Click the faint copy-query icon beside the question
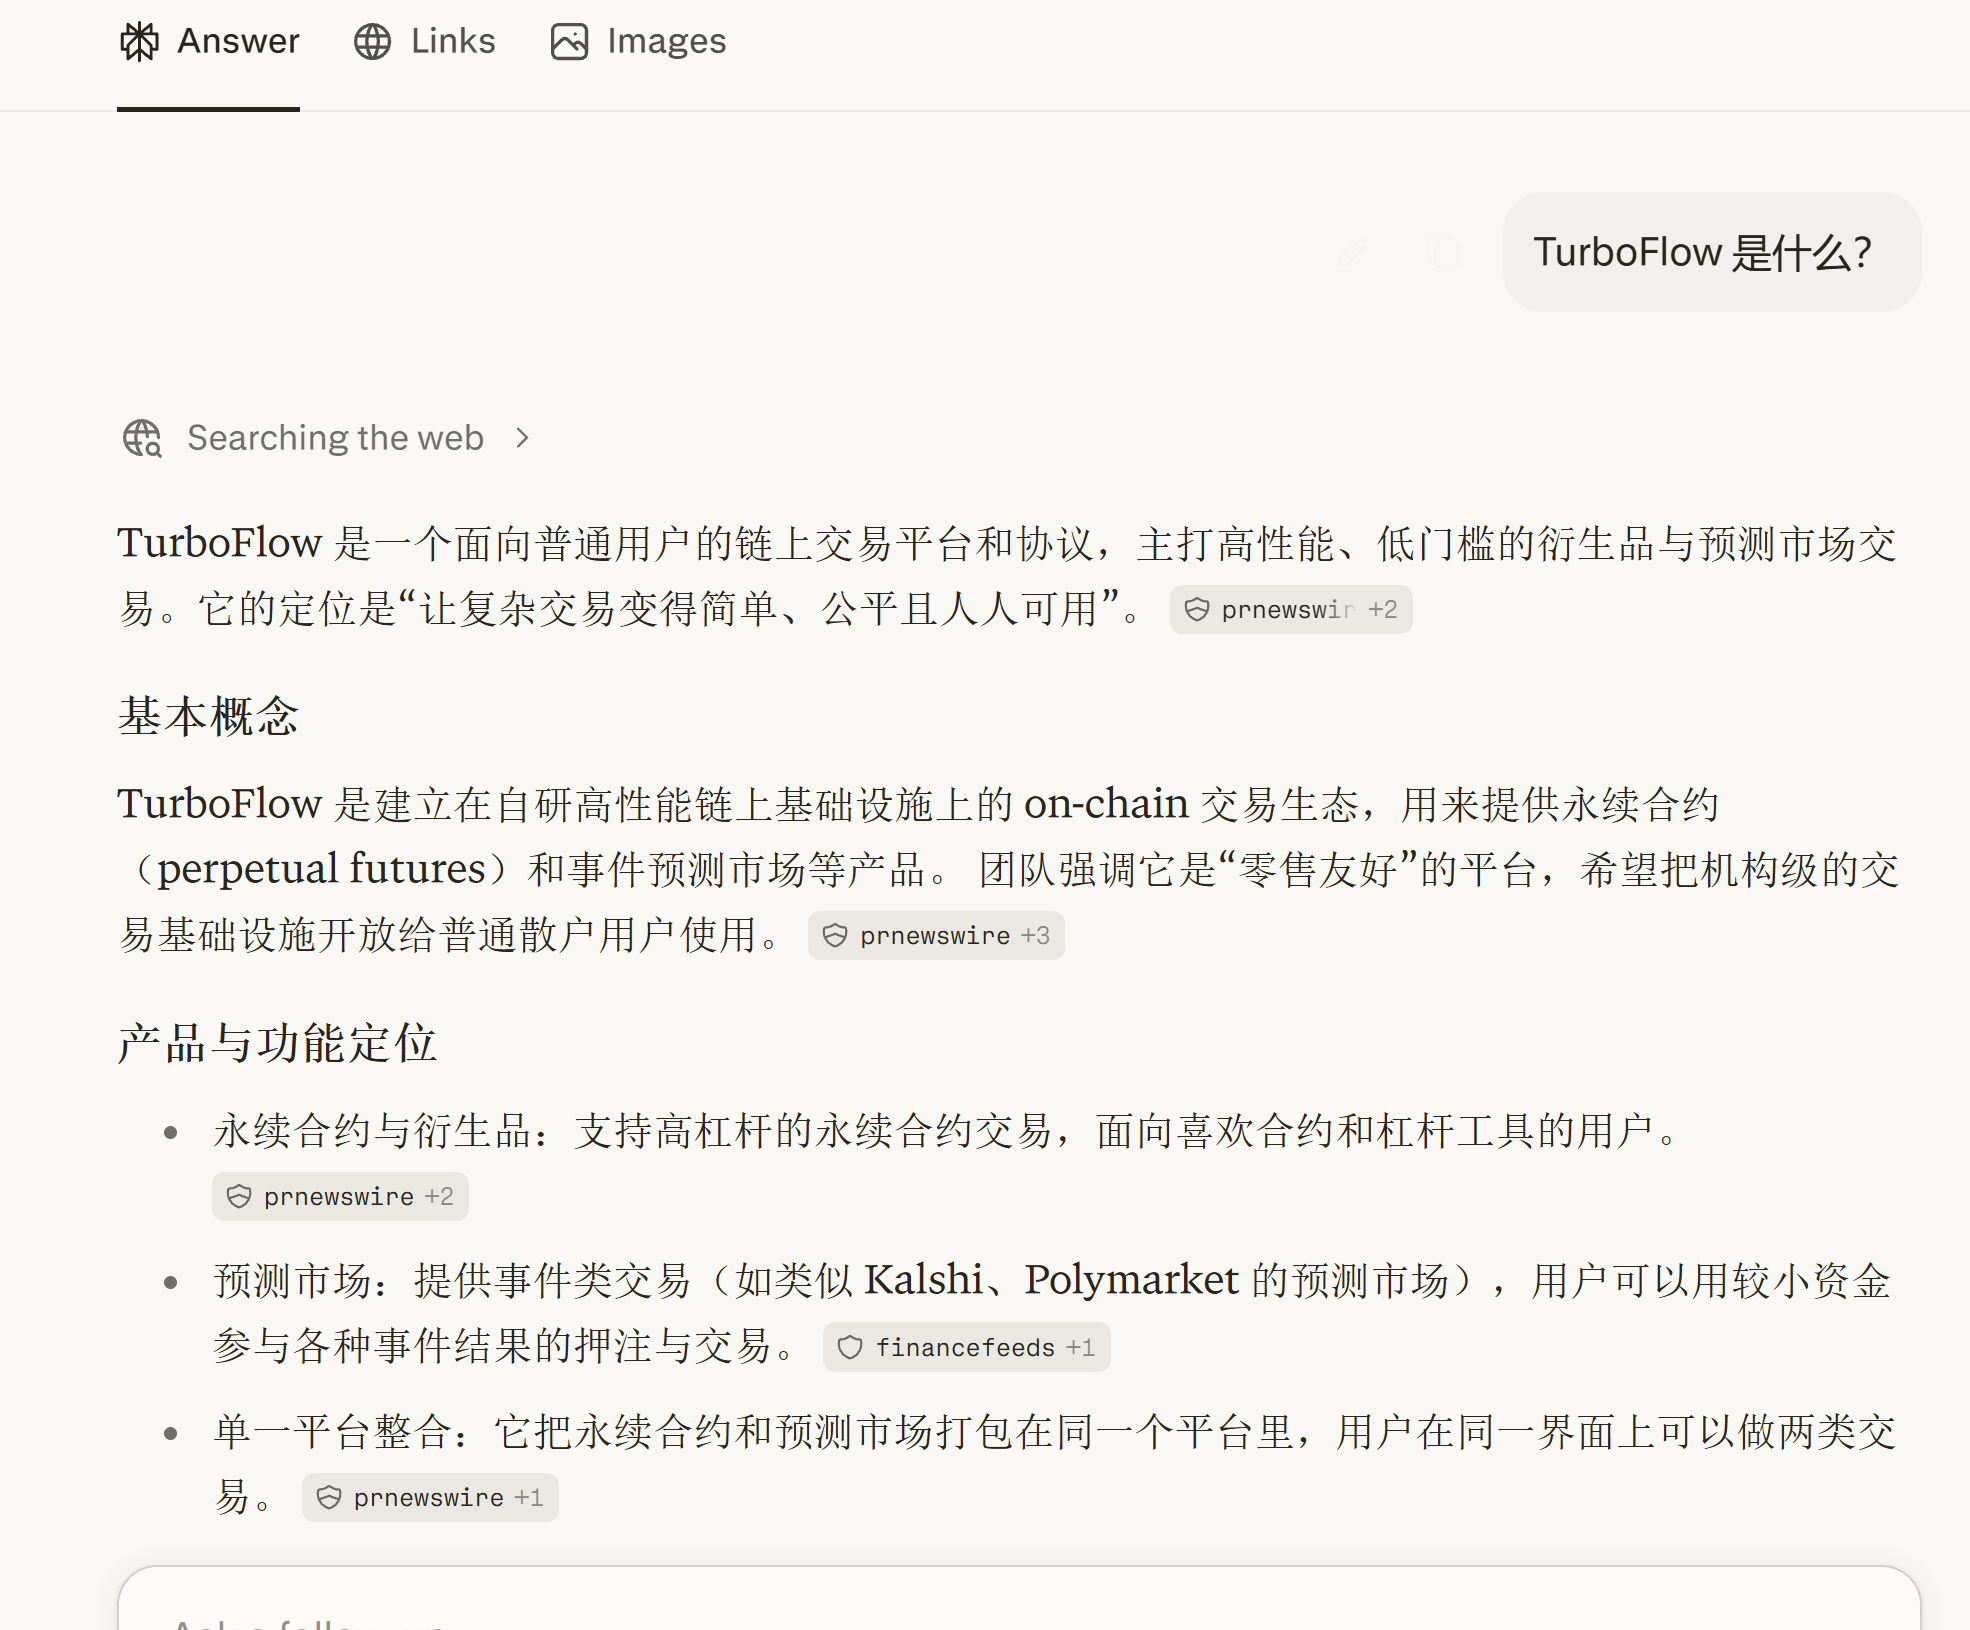 click(x=1442, y=252)
